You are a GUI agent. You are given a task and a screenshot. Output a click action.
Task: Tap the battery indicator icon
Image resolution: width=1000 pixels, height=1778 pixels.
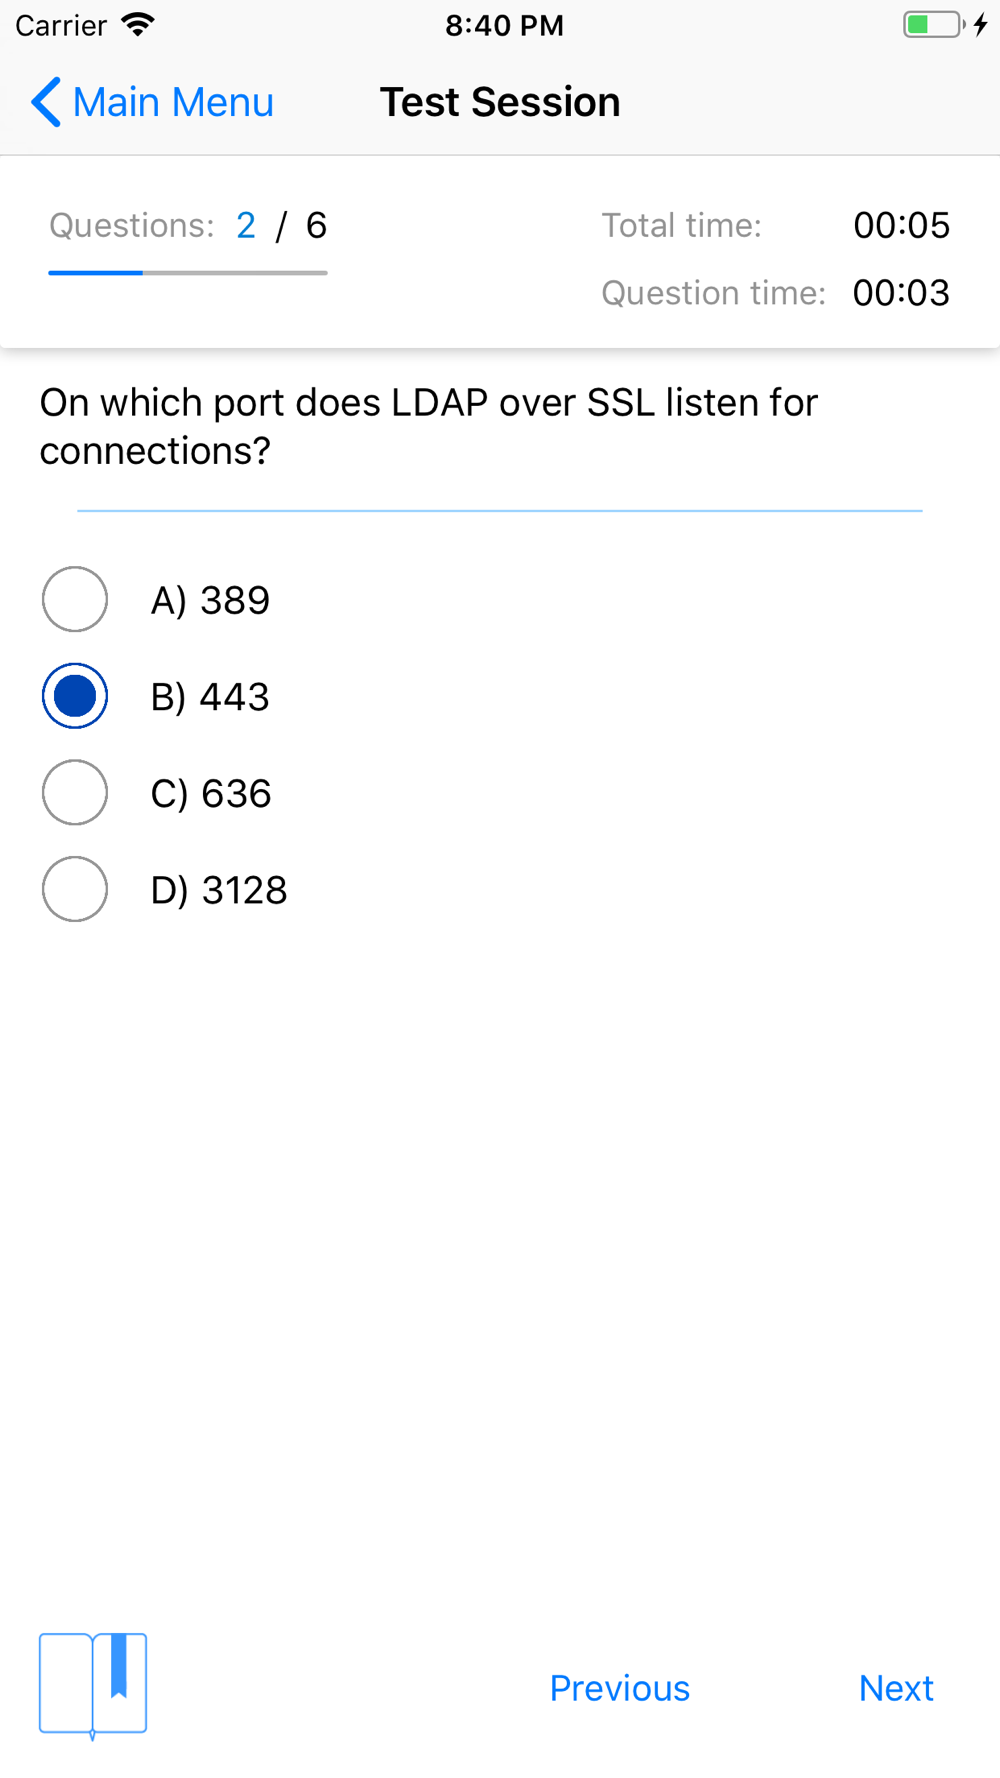(935, 25)
